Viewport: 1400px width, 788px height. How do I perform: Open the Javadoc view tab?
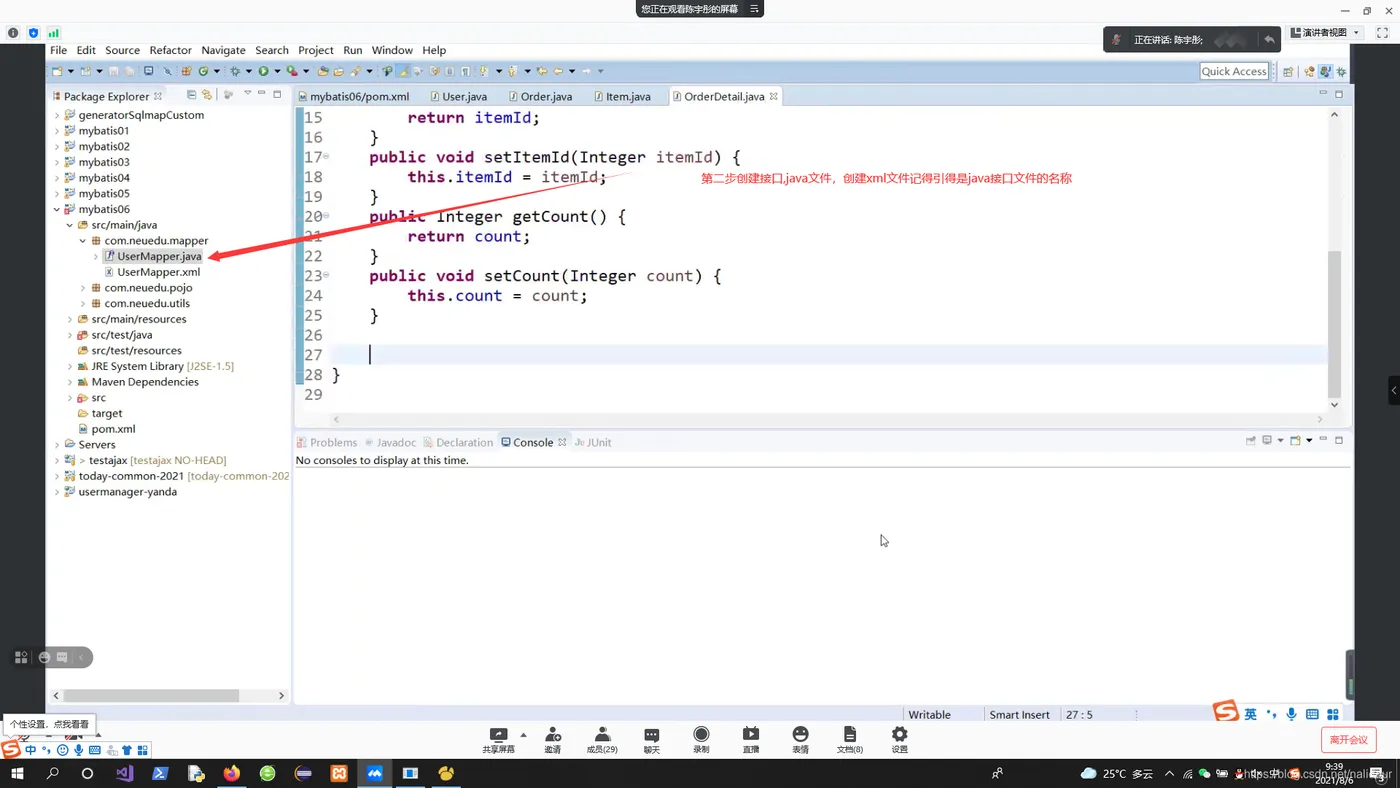coord(390,442)
